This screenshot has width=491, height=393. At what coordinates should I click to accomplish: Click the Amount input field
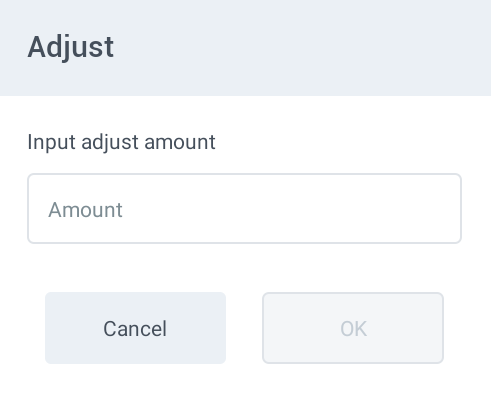244,209
